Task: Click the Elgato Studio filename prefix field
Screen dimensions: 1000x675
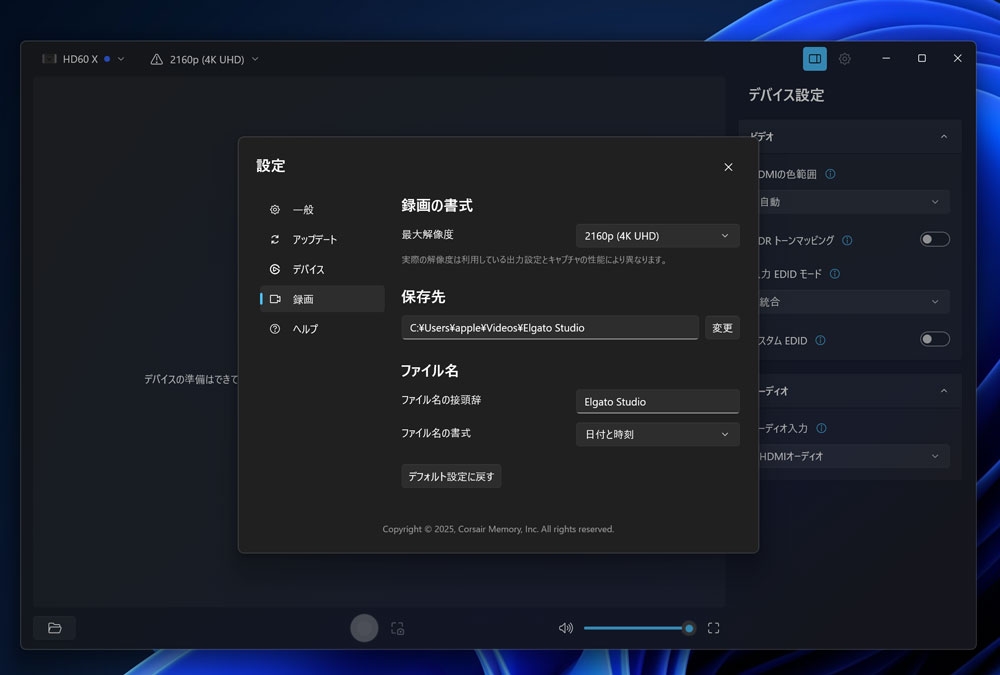Action: coord(657,401)
